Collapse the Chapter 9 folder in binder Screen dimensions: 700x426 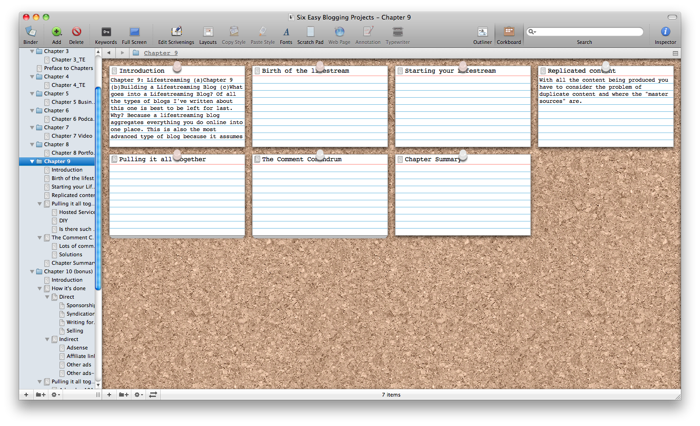pos(32,161)
